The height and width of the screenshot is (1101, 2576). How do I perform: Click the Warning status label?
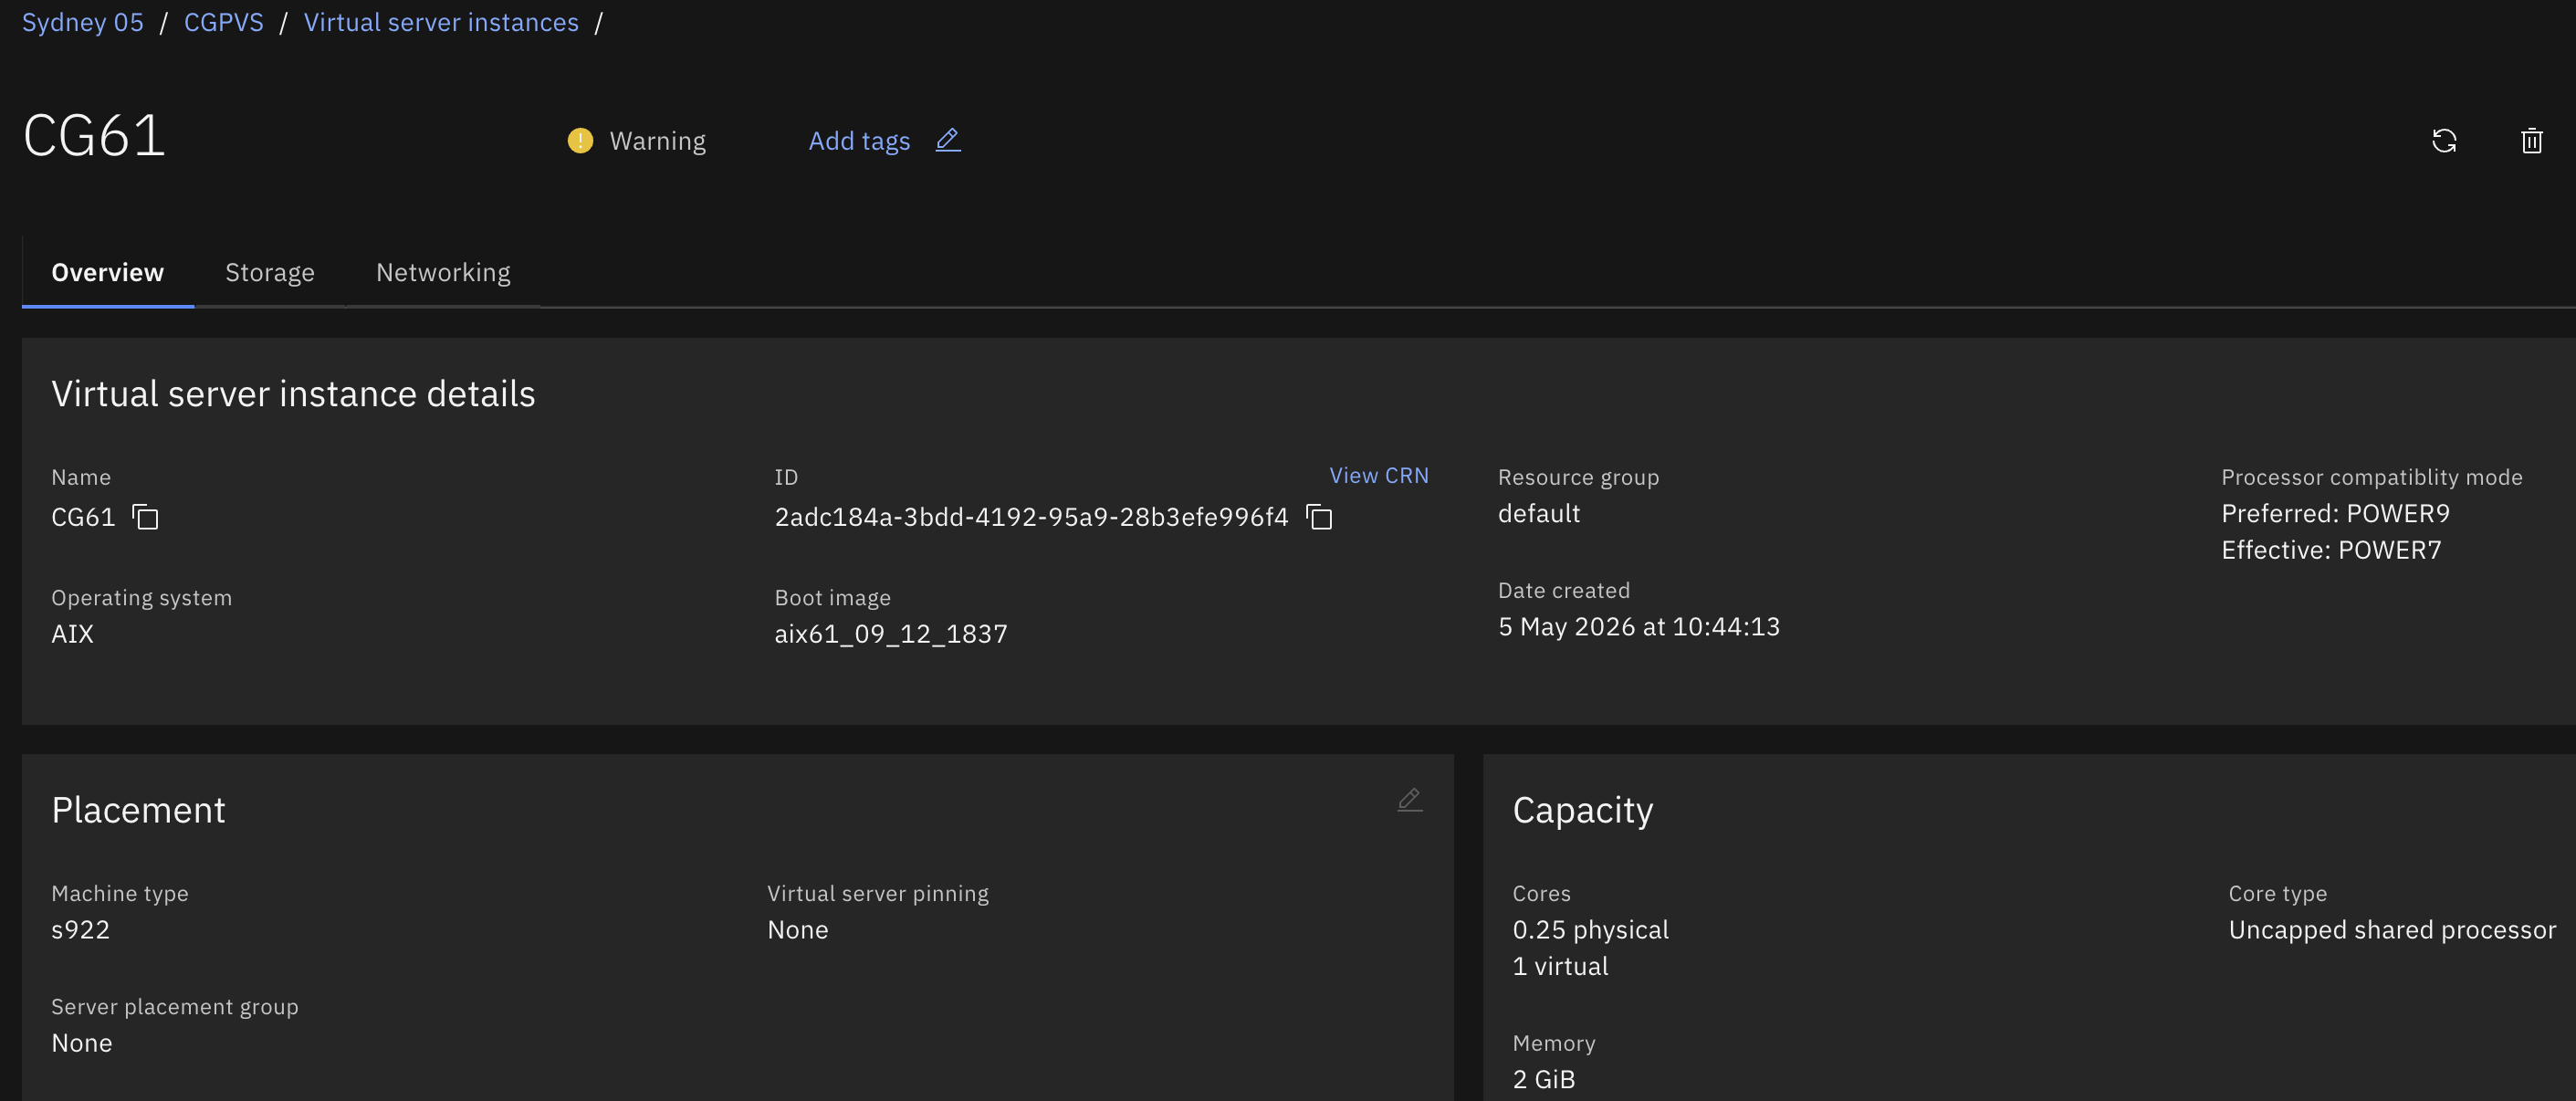657,141
